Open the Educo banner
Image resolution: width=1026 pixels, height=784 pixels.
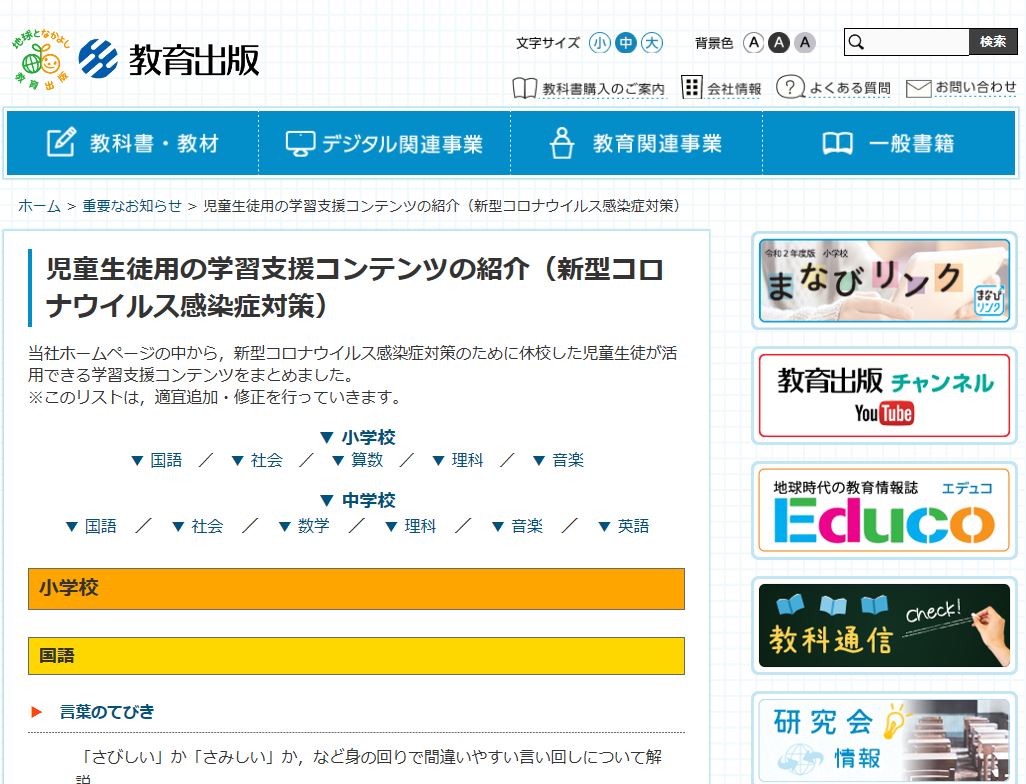(x=883, y=510)
